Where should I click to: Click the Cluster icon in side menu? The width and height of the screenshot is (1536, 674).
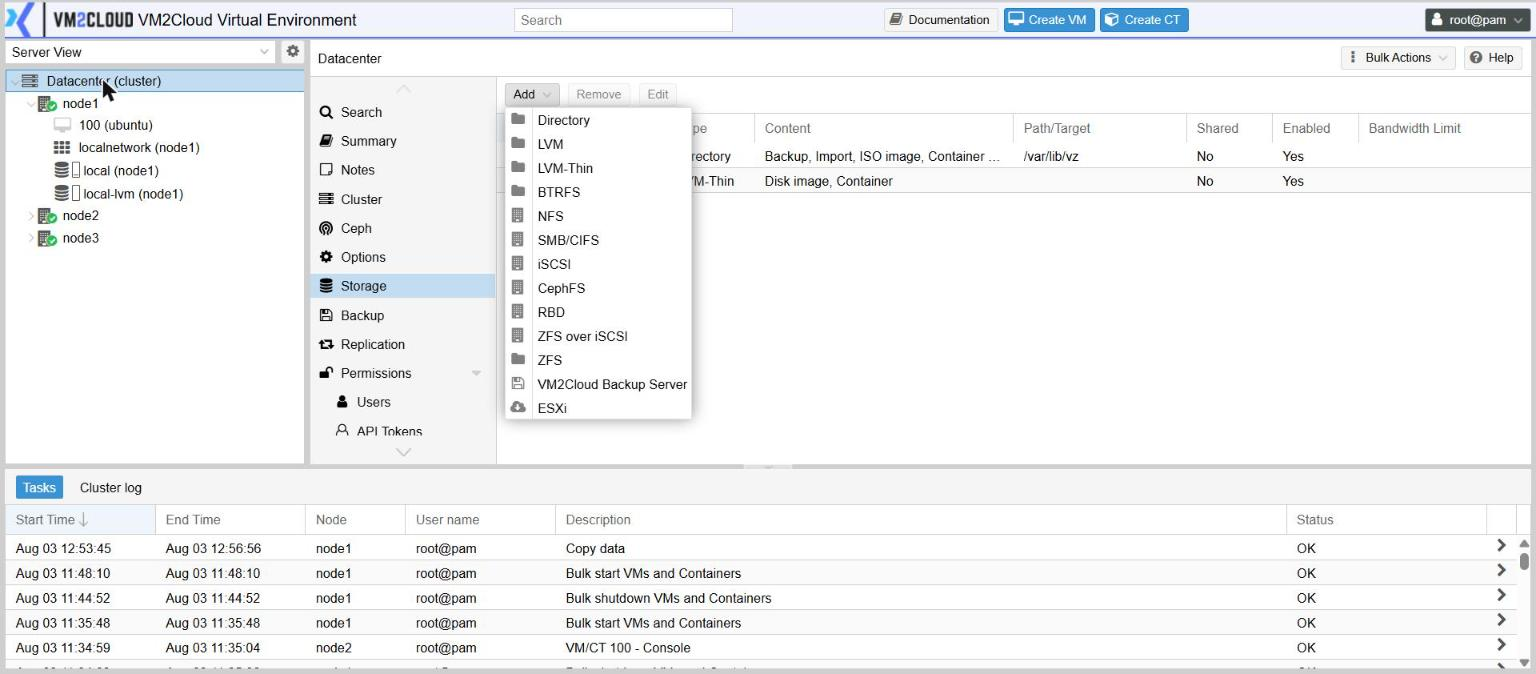pos(326,199)
